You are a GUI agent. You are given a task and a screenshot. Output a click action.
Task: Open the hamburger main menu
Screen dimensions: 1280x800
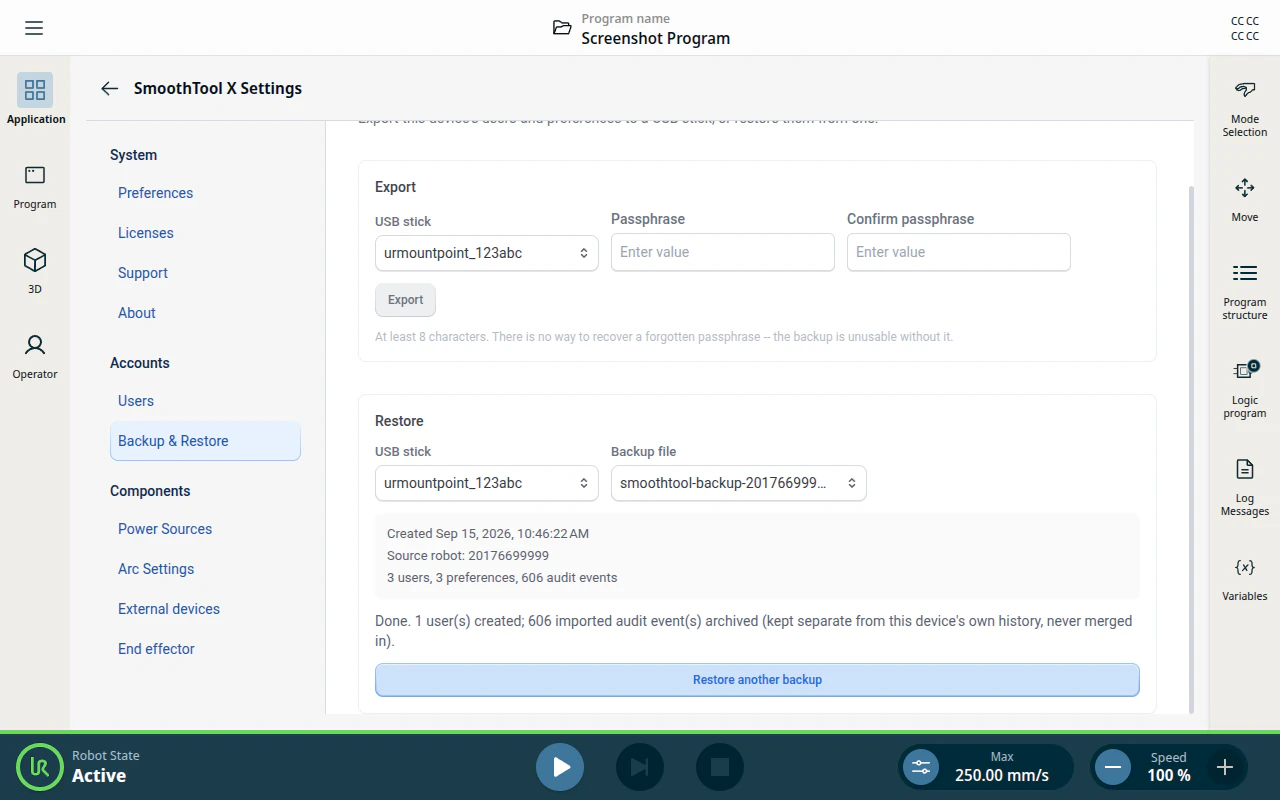[34, 28]
